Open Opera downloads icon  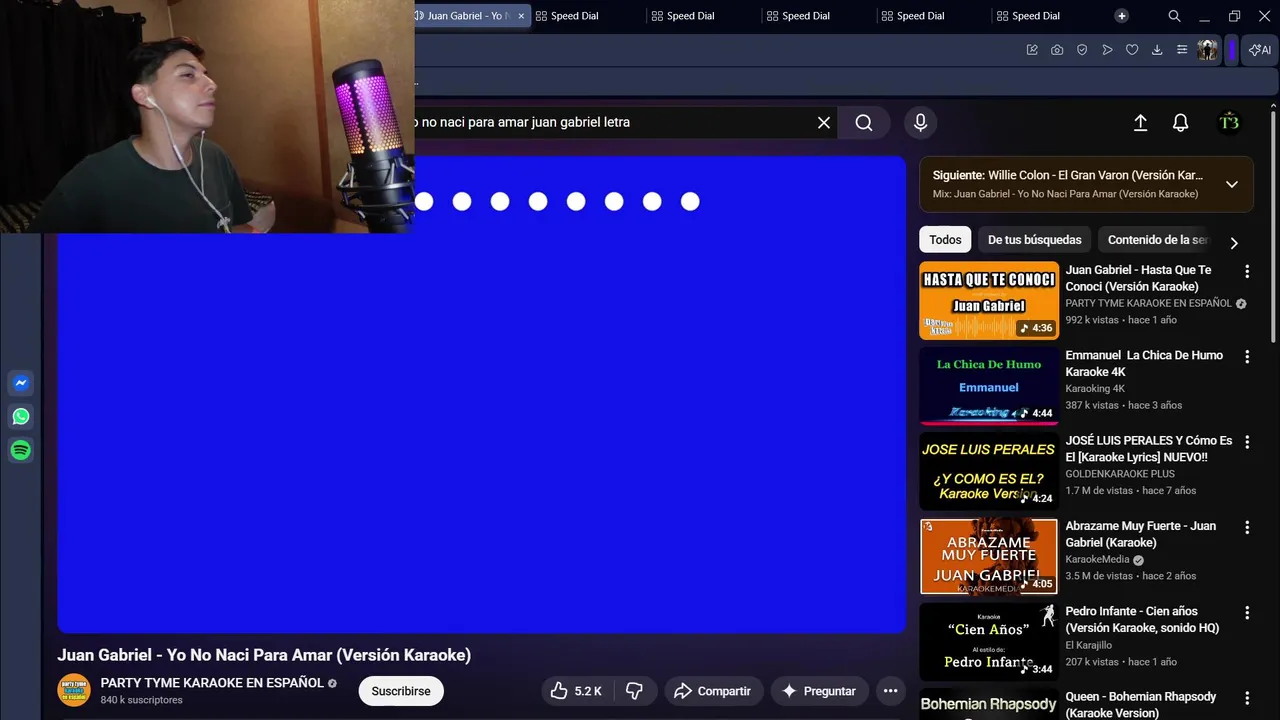pyautogui.click(x=1157, y=50)
